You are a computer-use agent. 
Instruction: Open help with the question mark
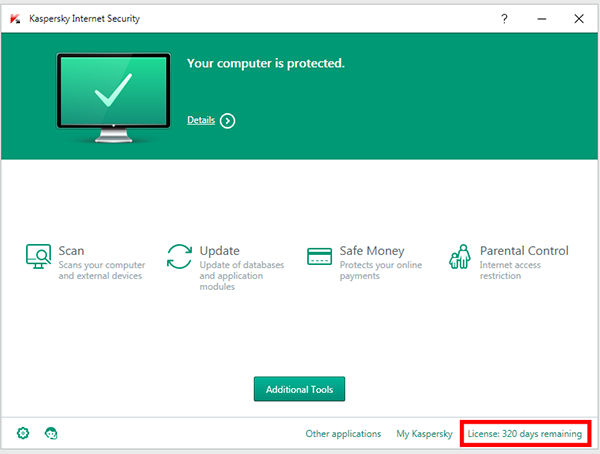point(504,18)
